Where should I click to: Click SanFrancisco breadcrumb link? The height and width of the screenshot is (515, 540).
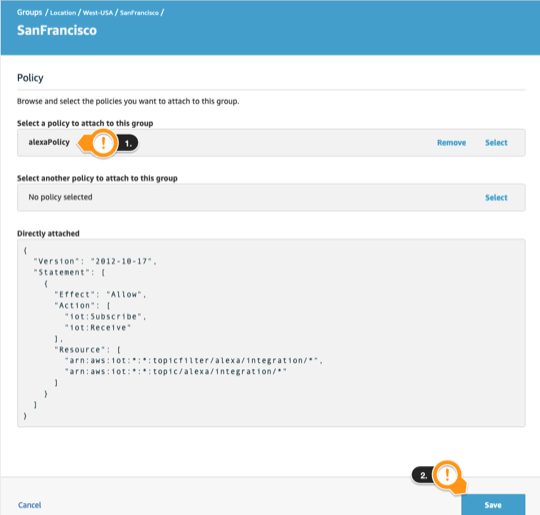point(139,13)
